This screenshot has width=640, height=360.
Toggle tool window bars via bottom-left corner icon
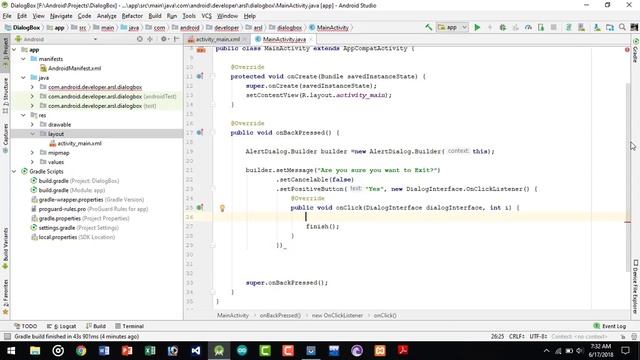7,337
